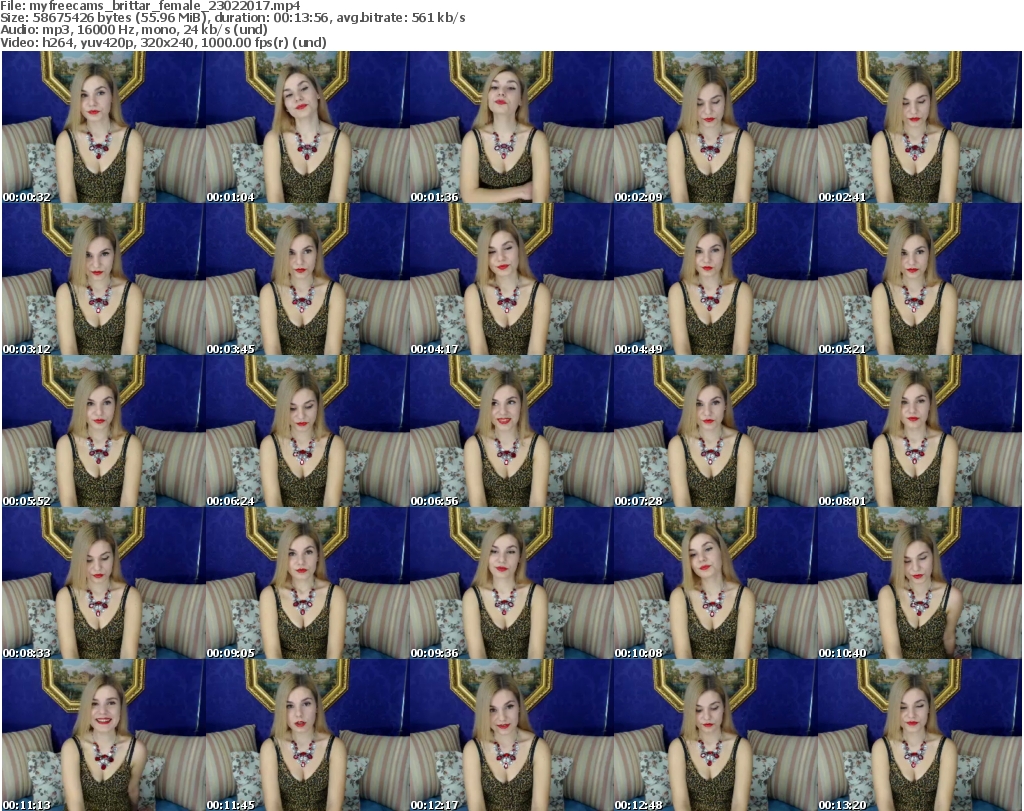
Task: Choose the still labeled 00:09:36
Action: 511,584
